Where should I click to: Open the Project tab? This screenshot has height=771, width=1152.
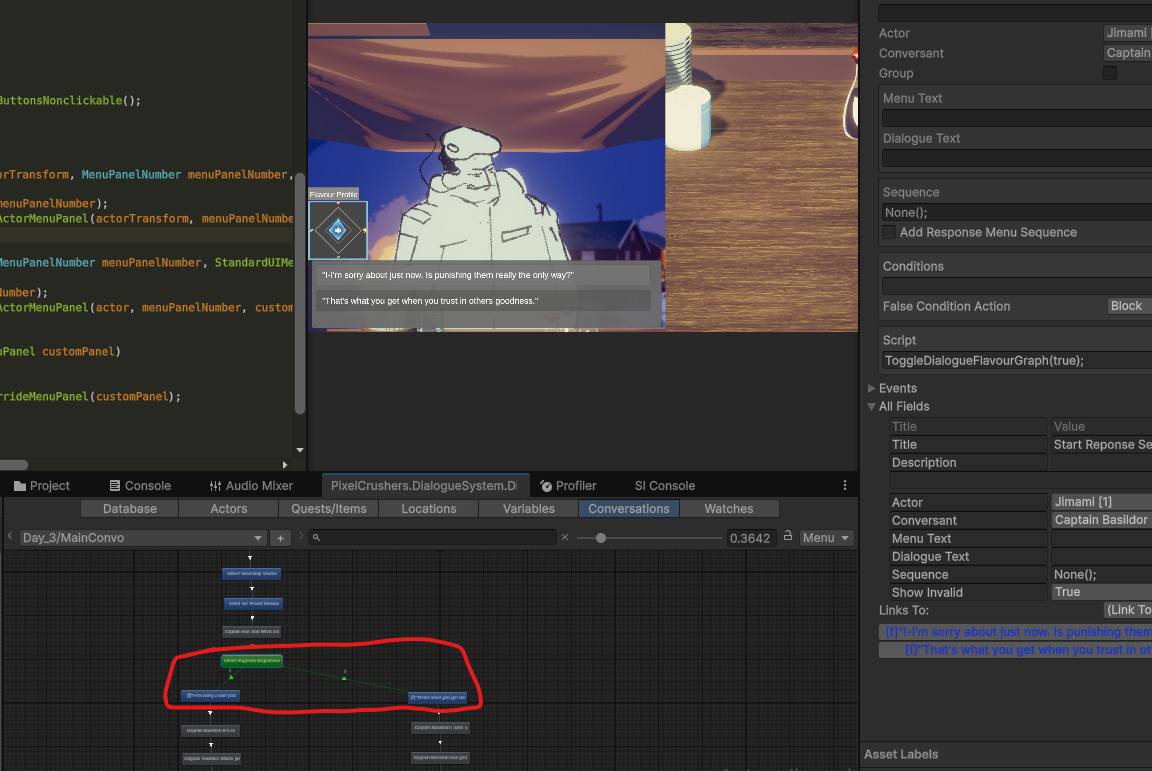(42, 486)
